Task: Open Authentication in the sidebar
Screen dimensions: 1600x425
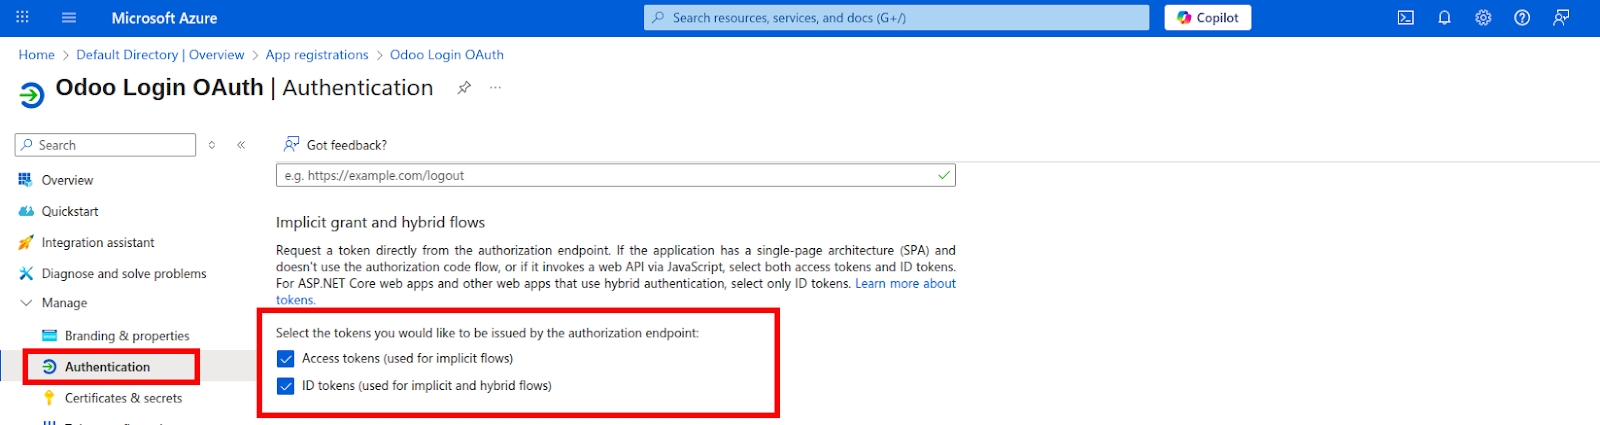Action: tap(107, 367)
